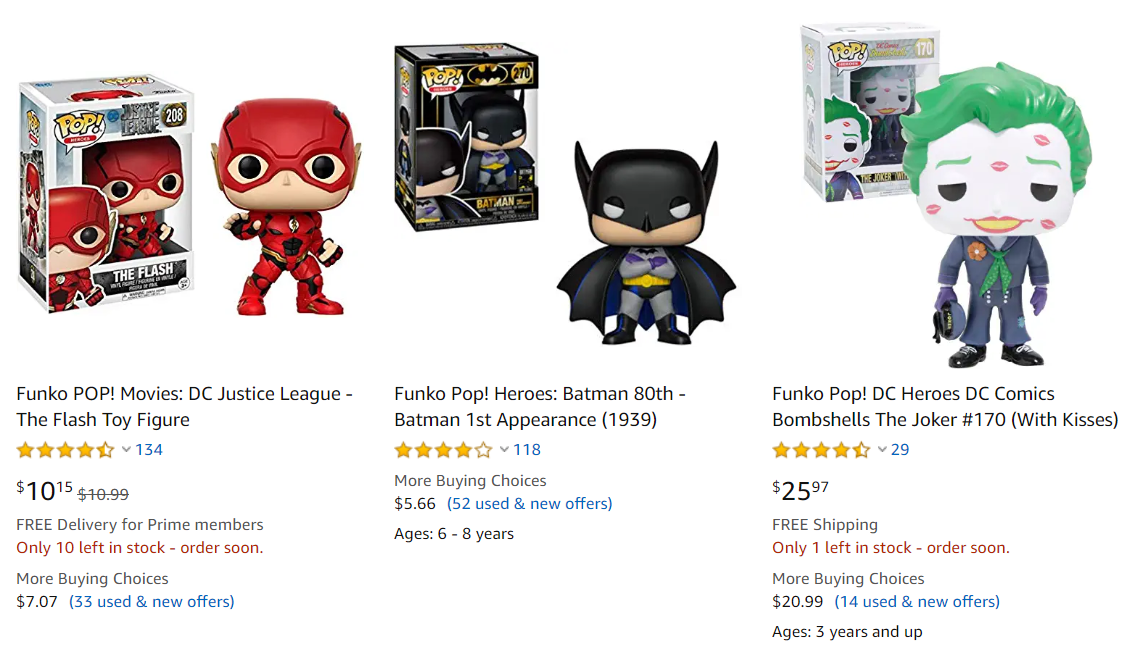
Task: Open the Joker With Kisses product title
Action: [x=944, y=406]
